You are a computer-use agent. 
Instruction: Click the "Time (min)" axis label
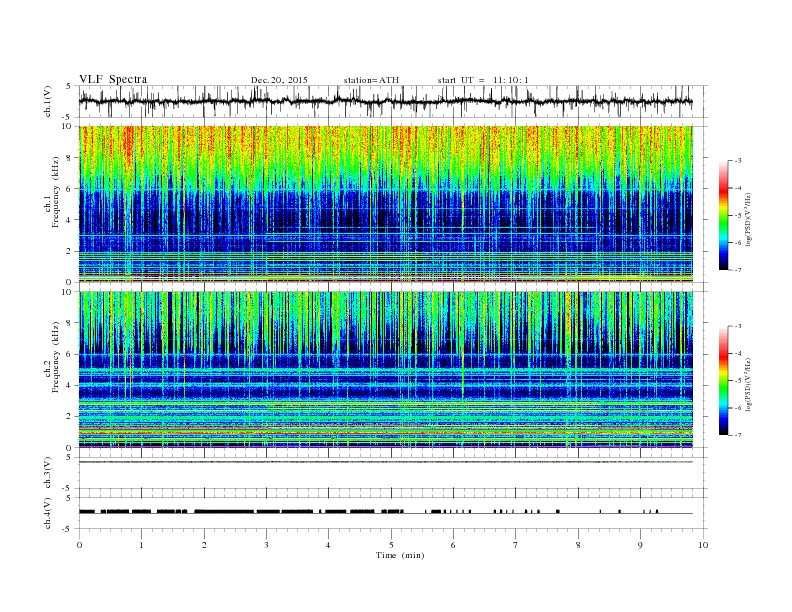coord(400,555)
